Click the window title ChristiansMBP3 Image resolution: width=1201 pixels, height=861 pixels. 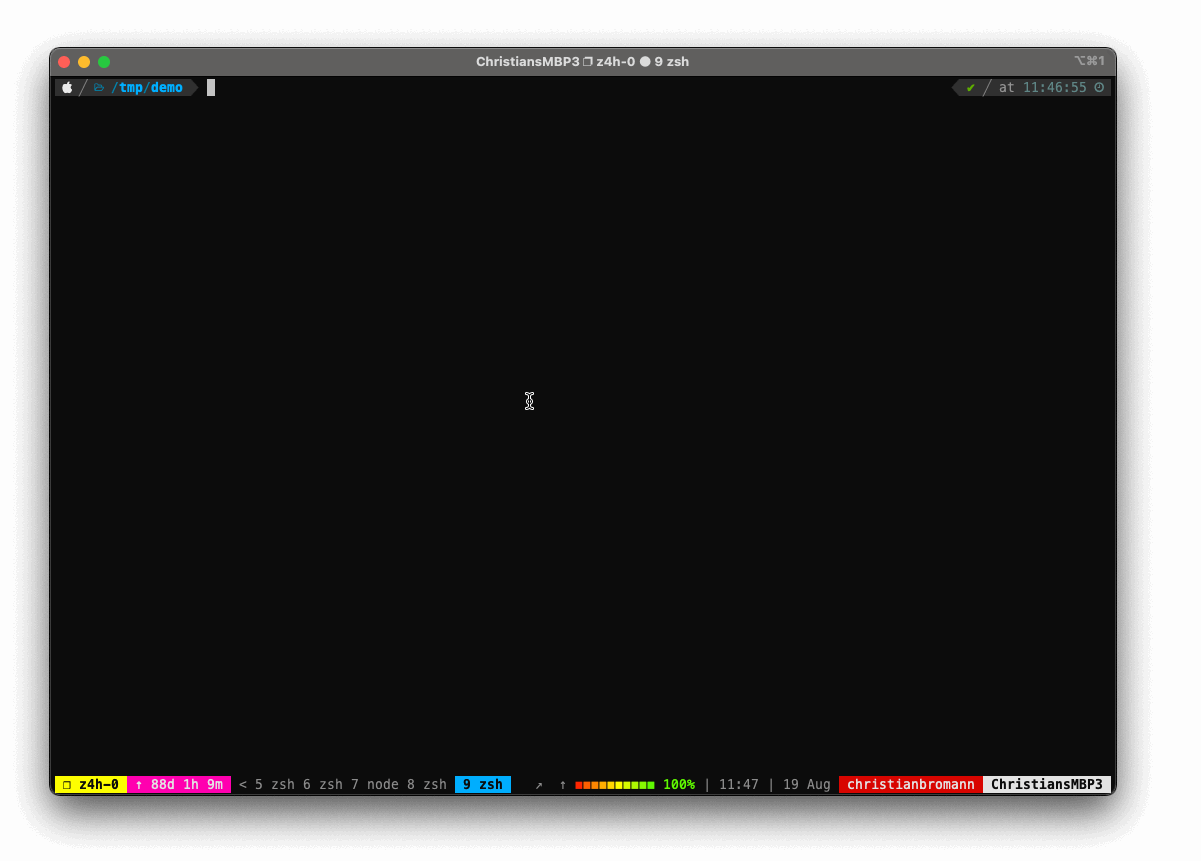point(528,62)
